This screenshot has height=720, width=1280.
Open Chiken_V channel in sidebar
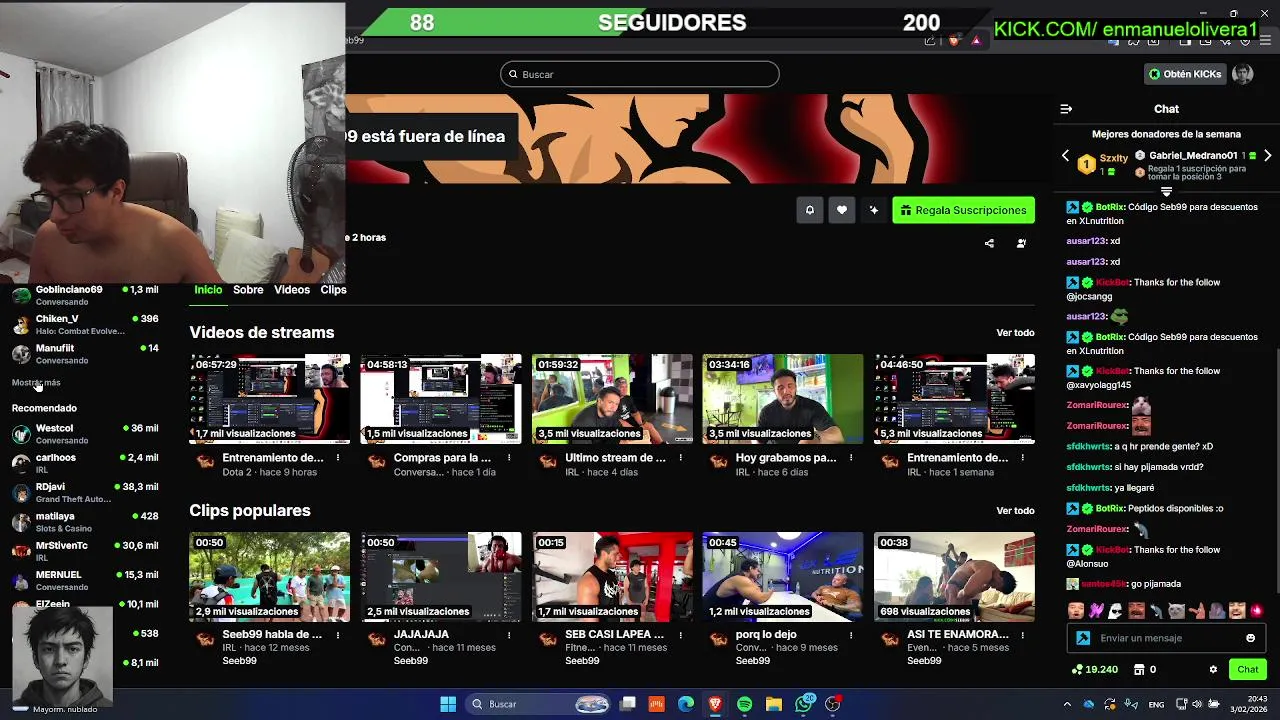pos(85,324)
